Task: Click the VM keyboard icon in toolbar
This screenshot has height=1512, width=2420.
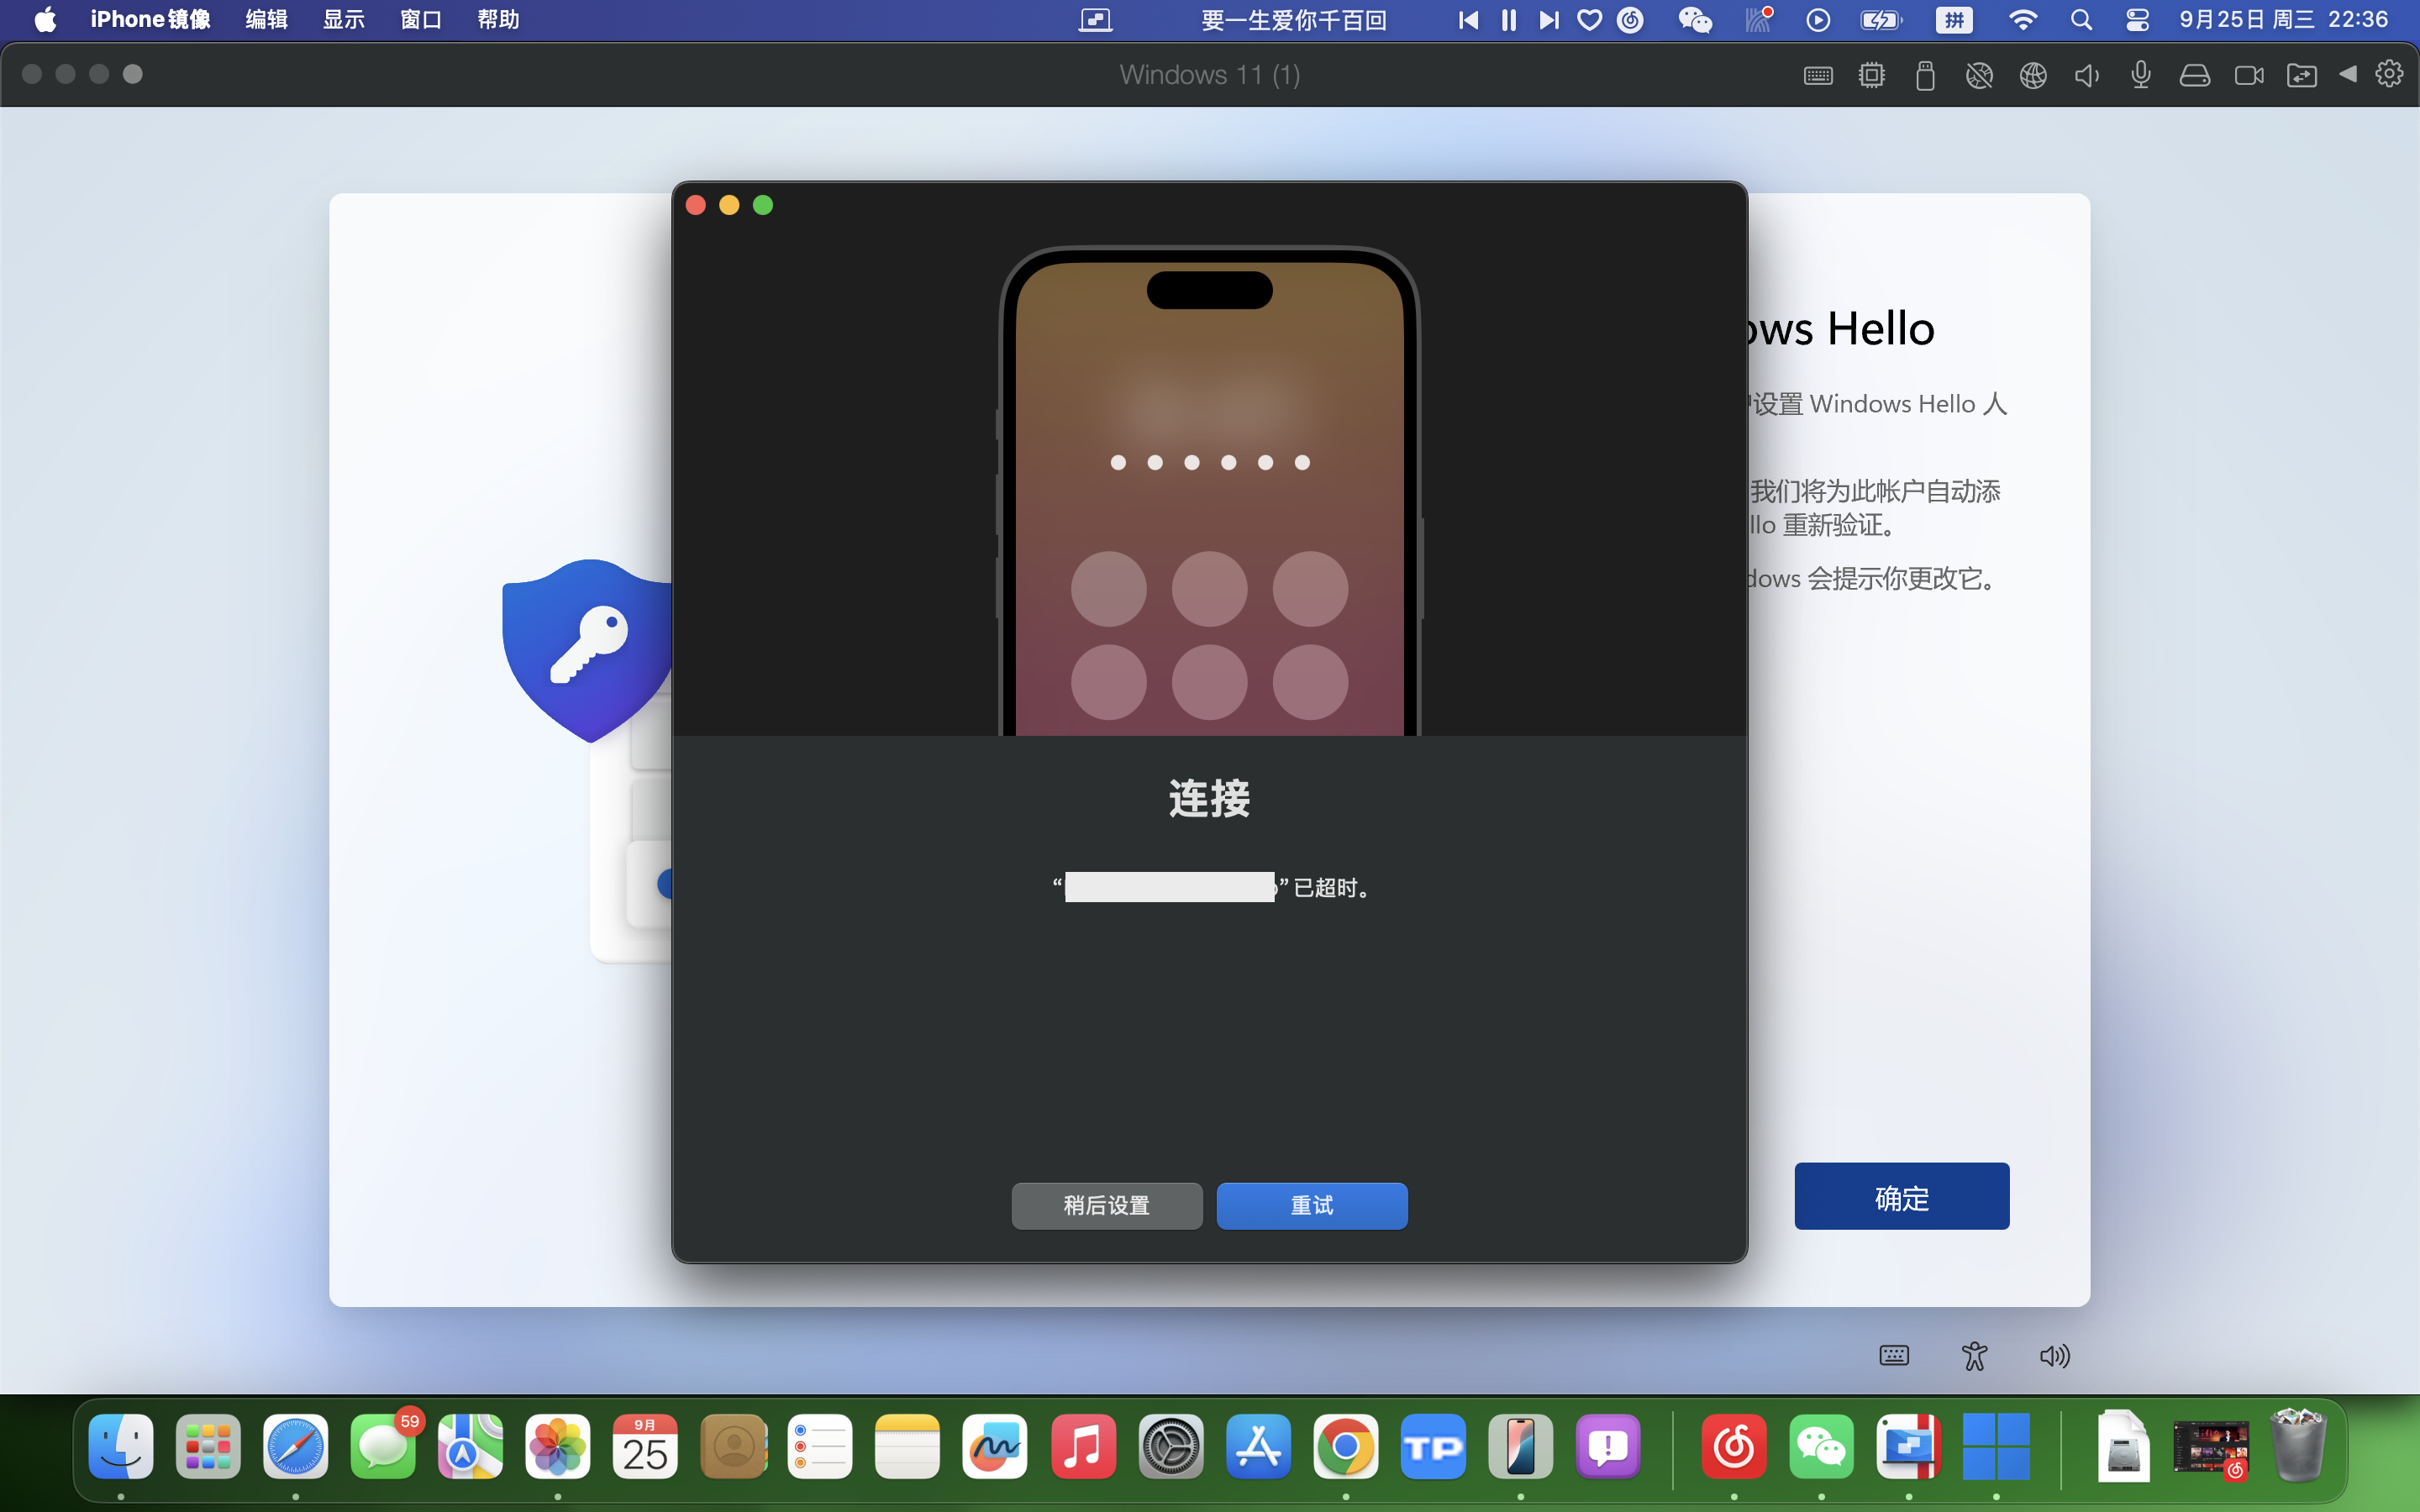Action: click(1818, 75)
